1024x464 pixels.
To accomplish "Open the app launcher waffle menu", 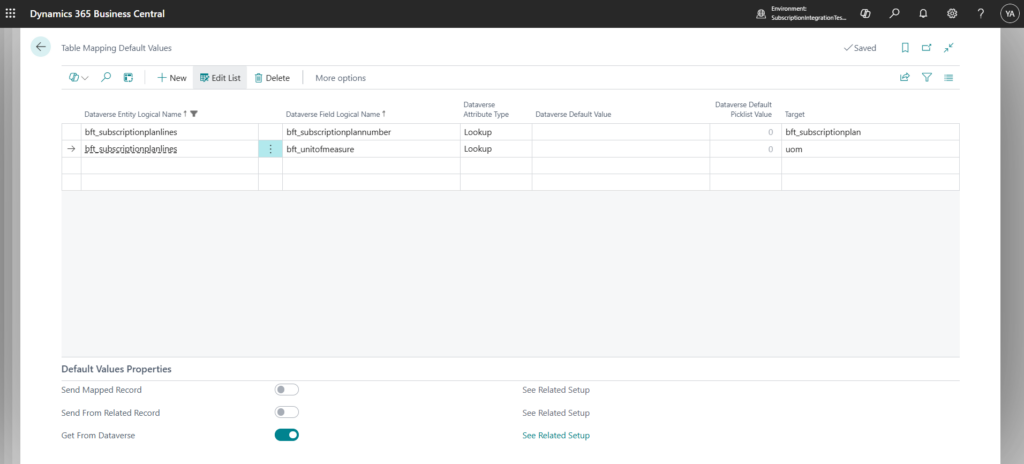I will 11,13.
